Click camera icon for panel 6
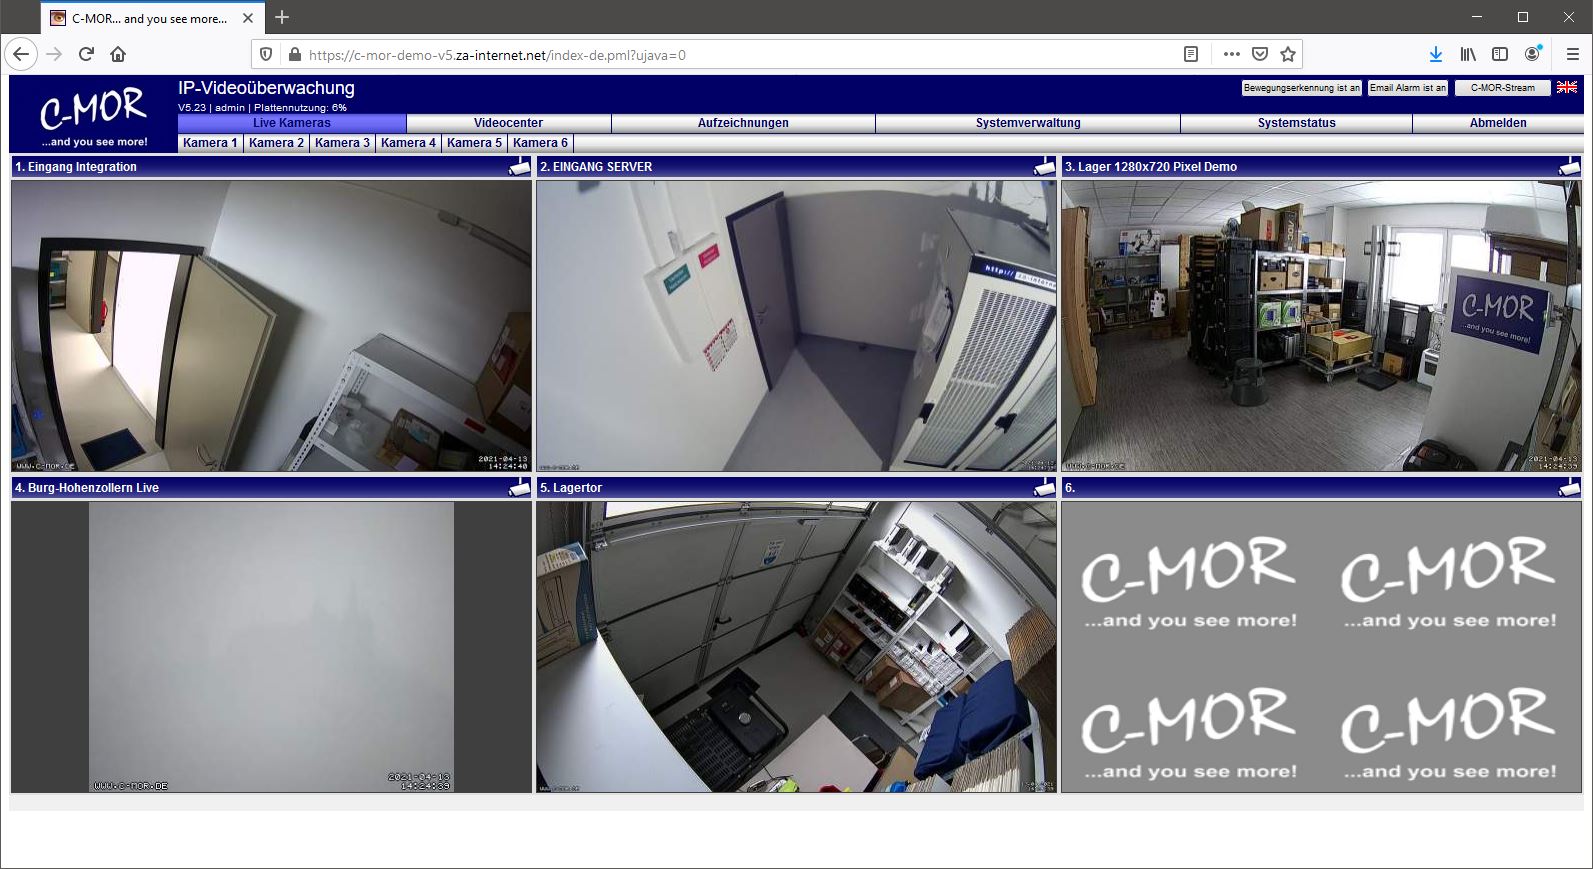The image size is (1593, 869). tap(1569, 487)
